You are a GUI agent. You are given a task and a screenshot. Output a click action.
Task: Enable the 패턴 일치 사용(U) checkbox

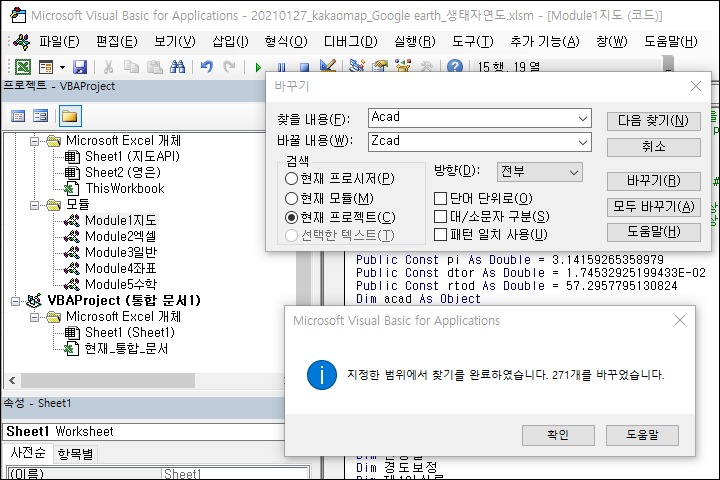pos(440,235)
